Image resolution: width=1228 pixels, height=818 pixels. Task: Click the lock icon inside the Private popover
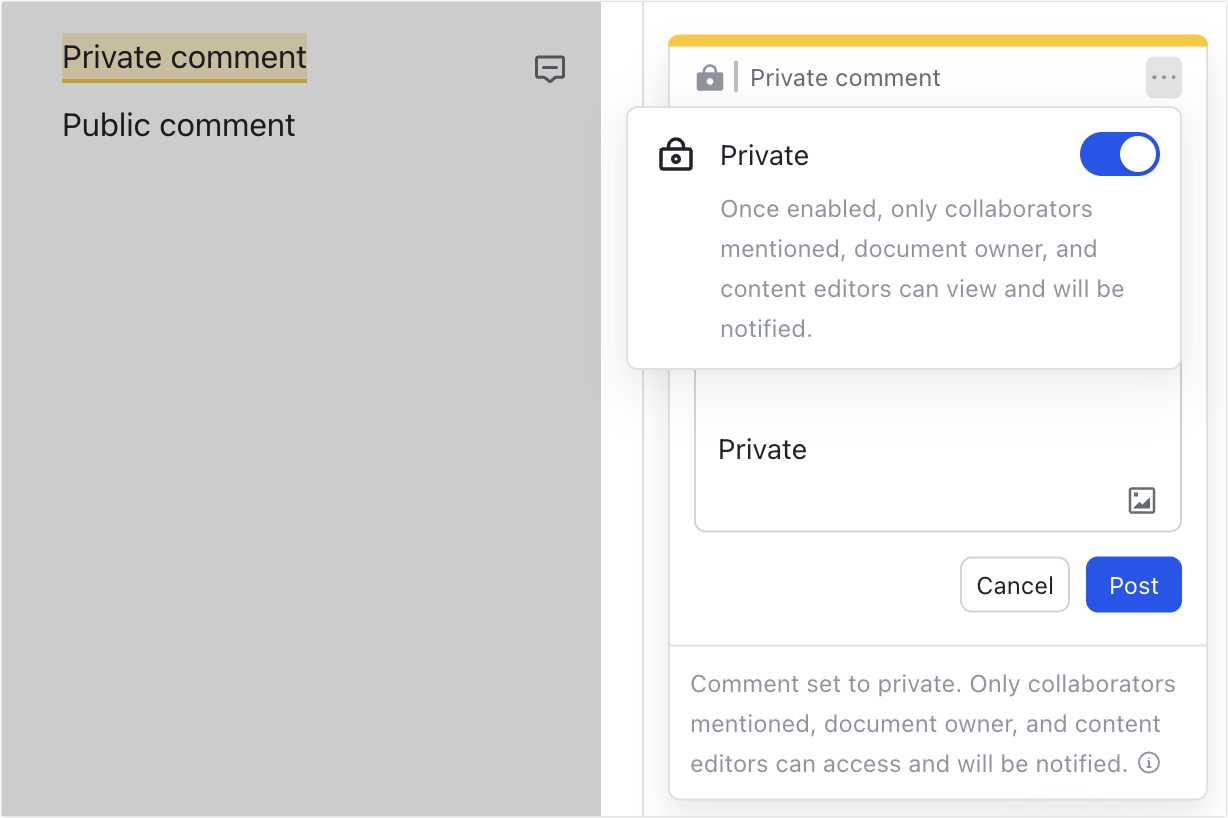[676, 155]
